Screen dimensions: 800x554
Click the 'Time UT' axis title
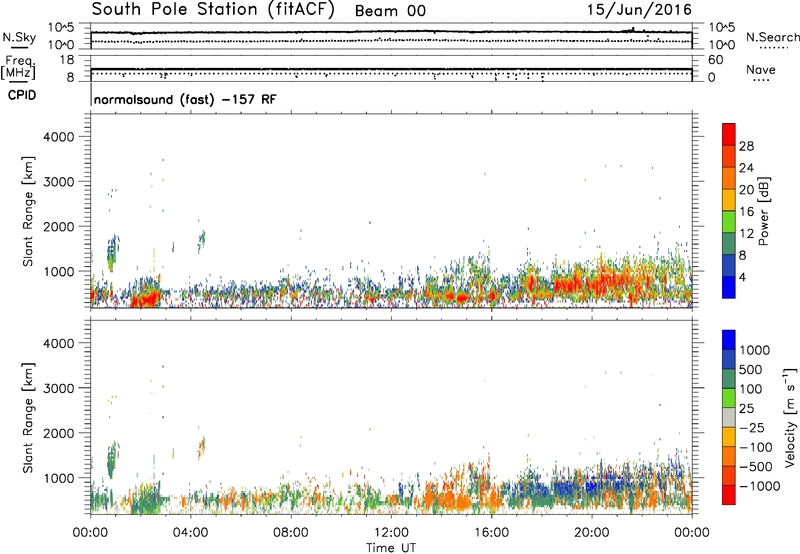point(391,548)
